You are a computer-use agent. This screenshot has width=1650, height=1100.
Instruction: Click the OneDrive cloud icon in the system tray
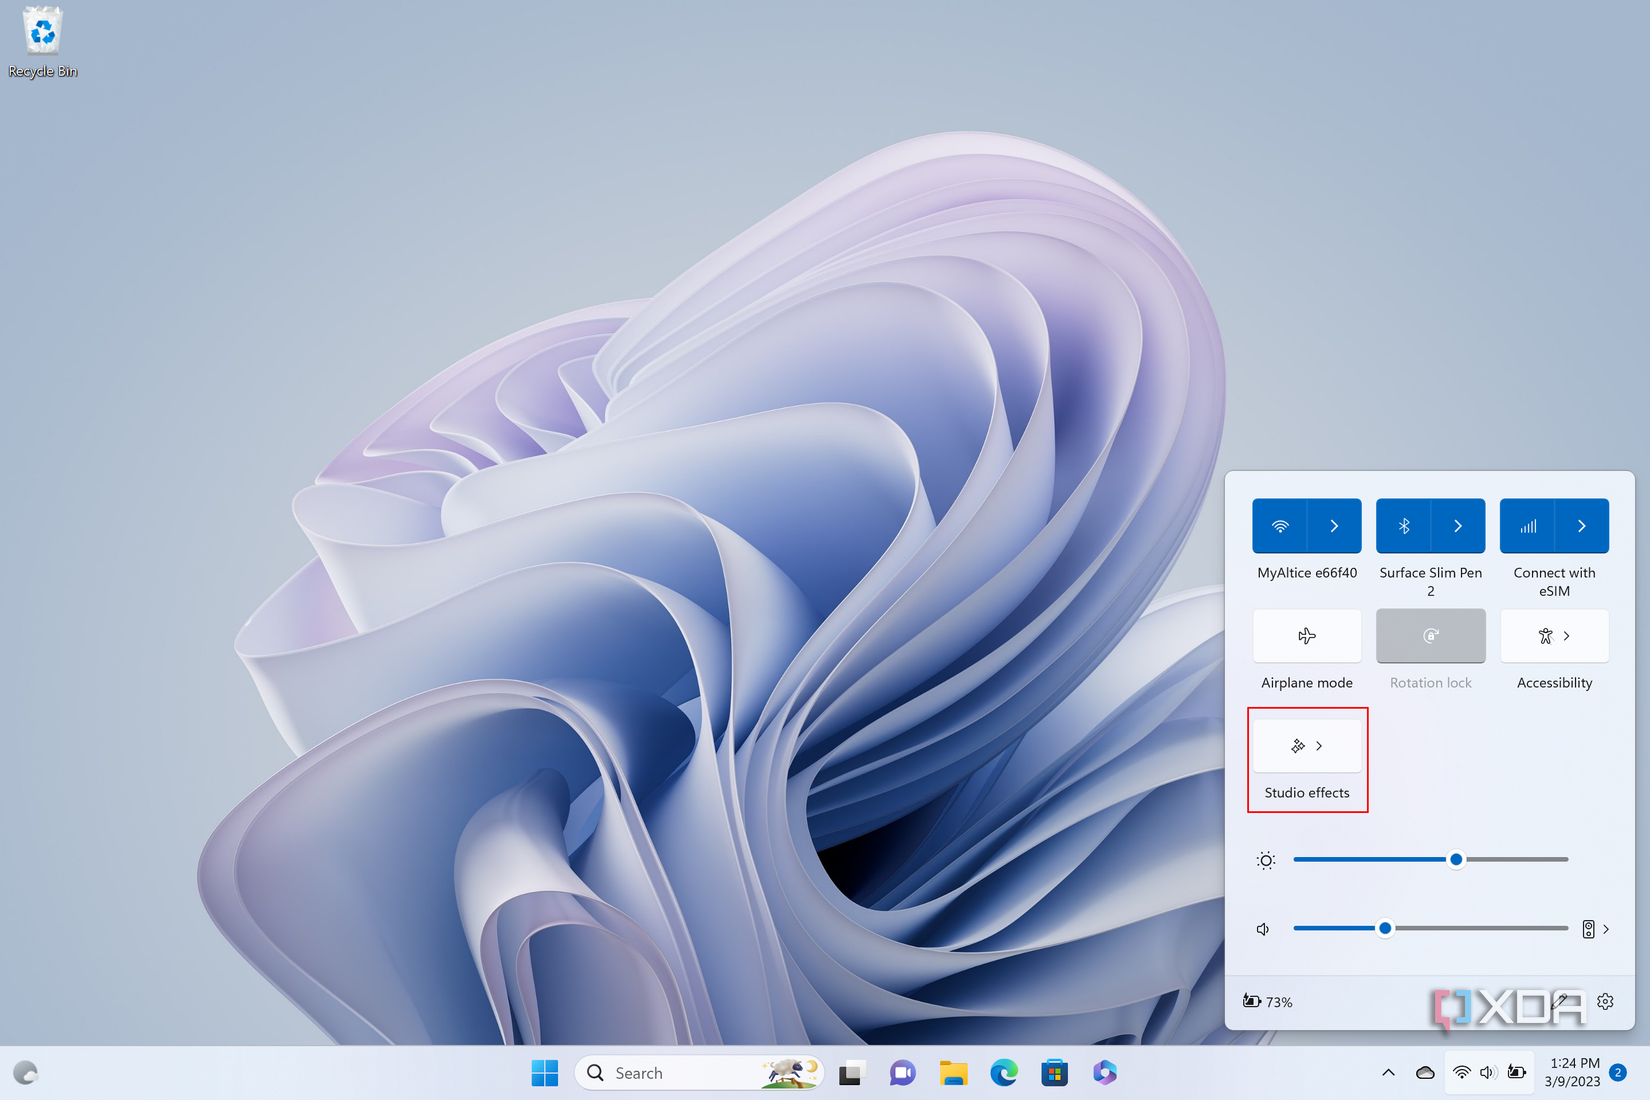pyautogui.click(x=1424, y=1072)
